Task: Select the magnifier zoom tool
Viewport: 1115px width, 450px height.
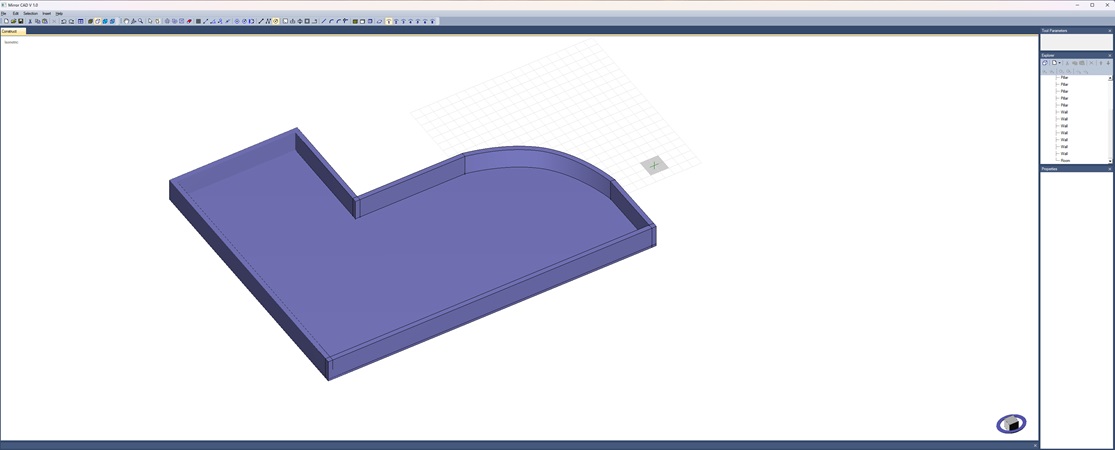Action: point(141,21)
